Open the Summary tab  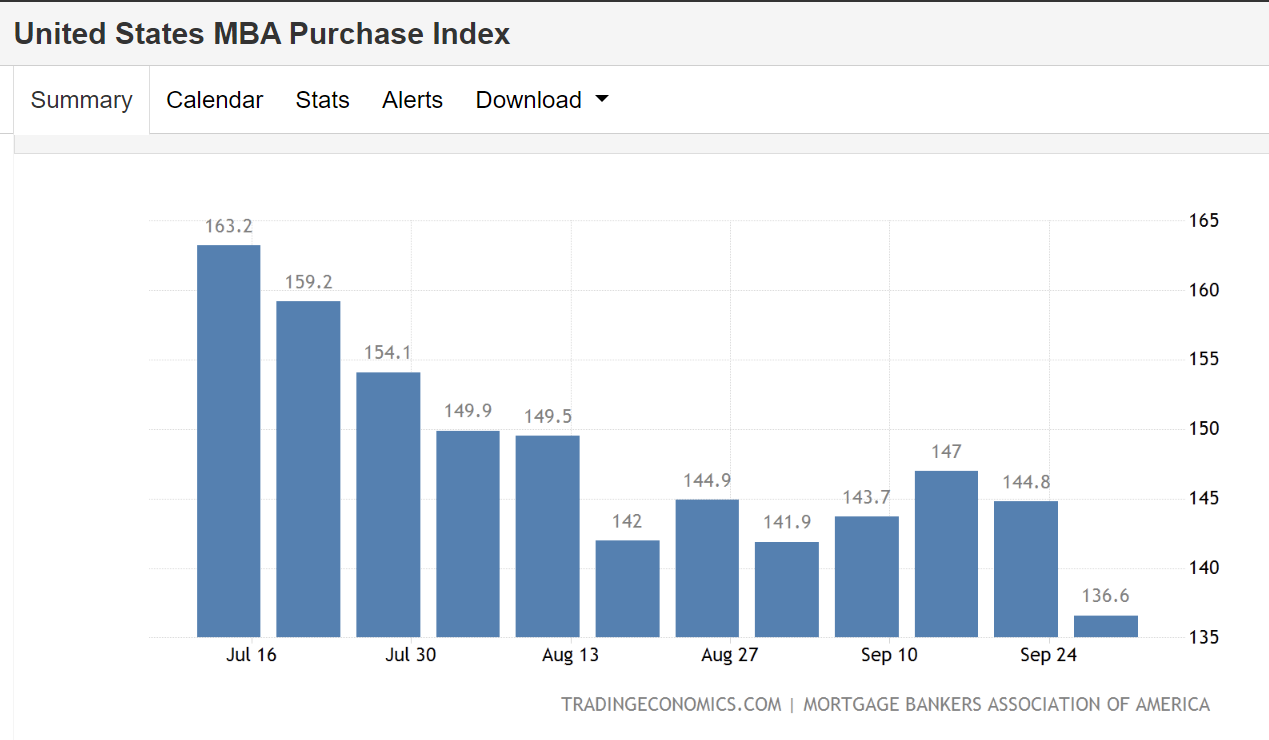81,100
